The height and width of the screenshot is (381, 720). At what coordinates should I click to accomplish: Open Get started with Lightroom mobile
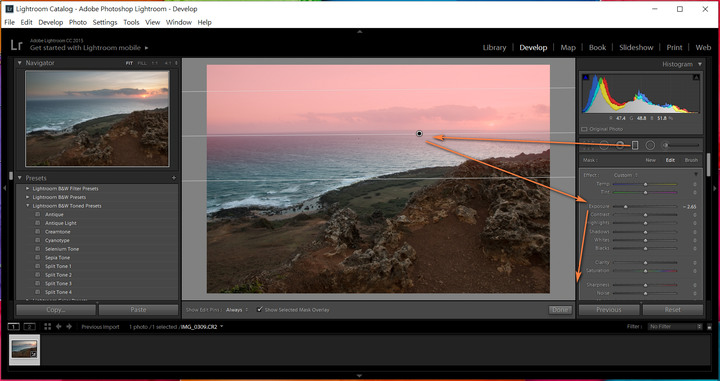(89, 47)
